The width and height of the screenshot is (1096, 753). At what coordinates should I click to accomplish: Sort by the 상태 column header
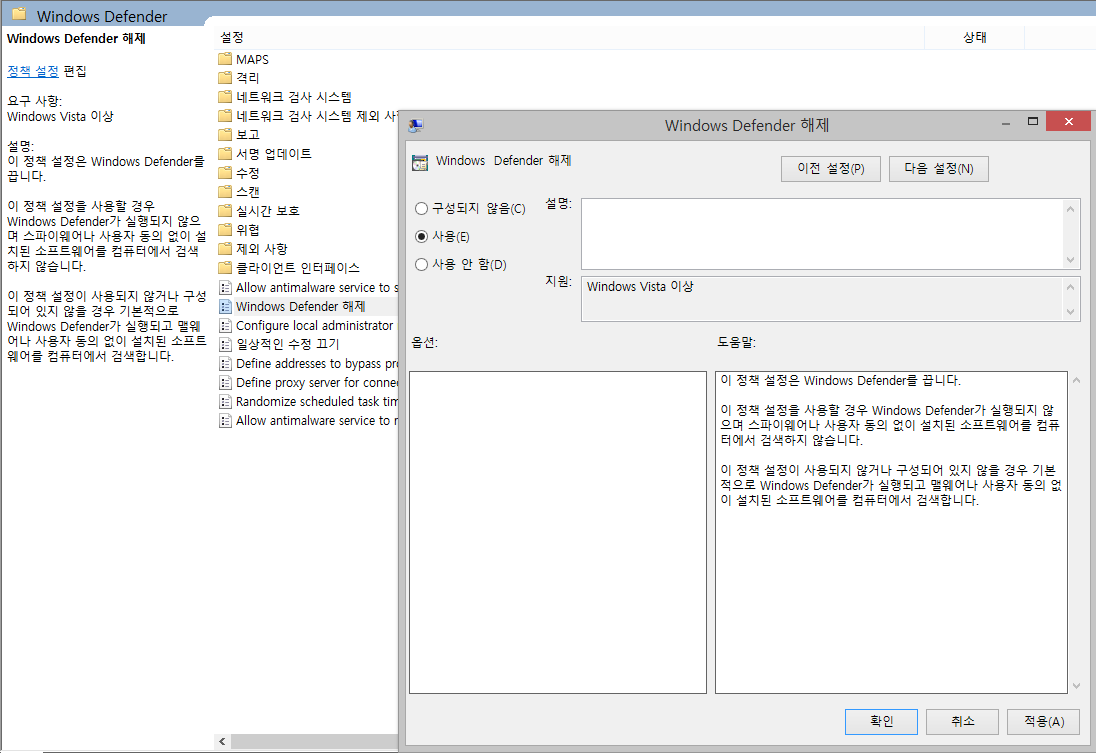click(x=974, y=37)
